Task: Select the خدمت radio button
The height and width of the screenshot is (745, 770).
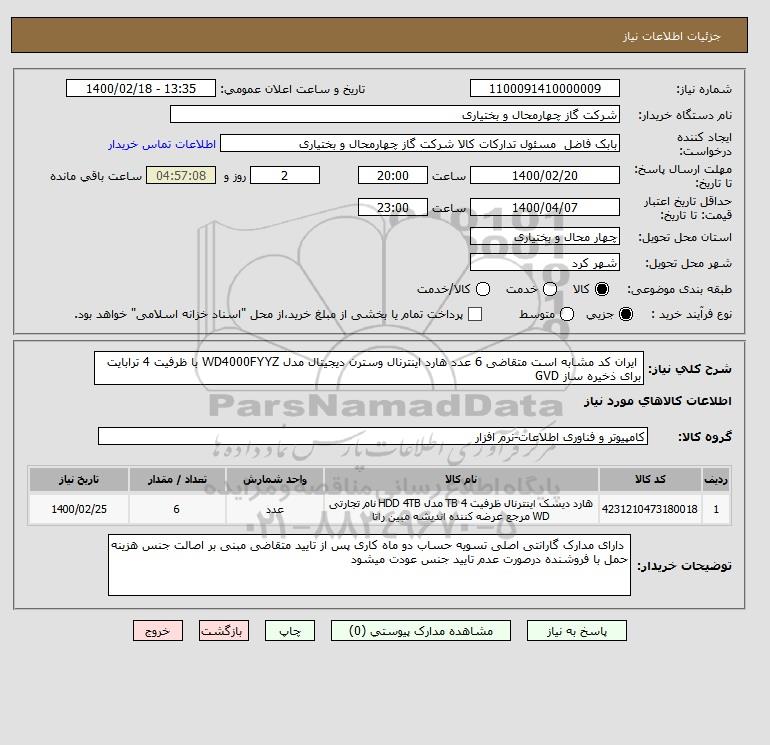Action: tap(550, 289)
